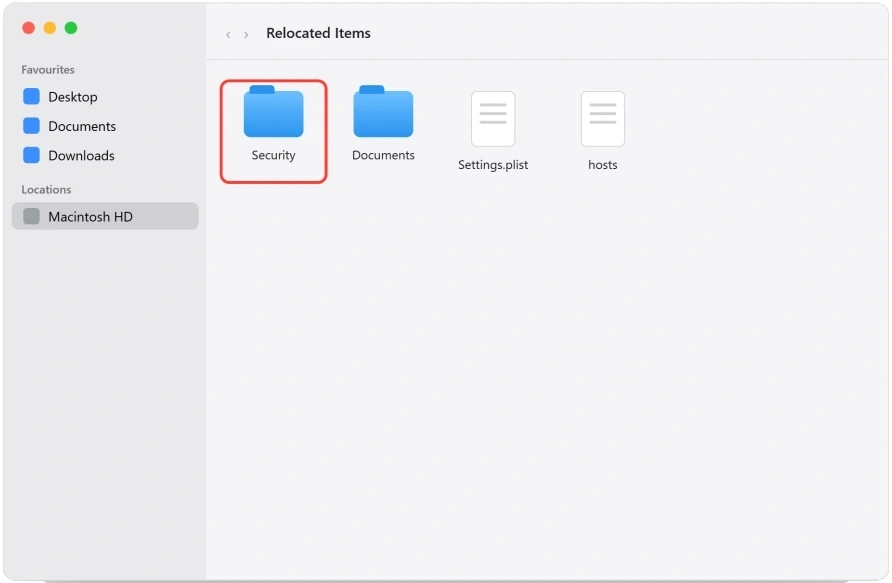Image resolution: width=892 pixels, height=583 pixels.
Task: Click the Relocated Items window title
Action: (x=318, y=34)
